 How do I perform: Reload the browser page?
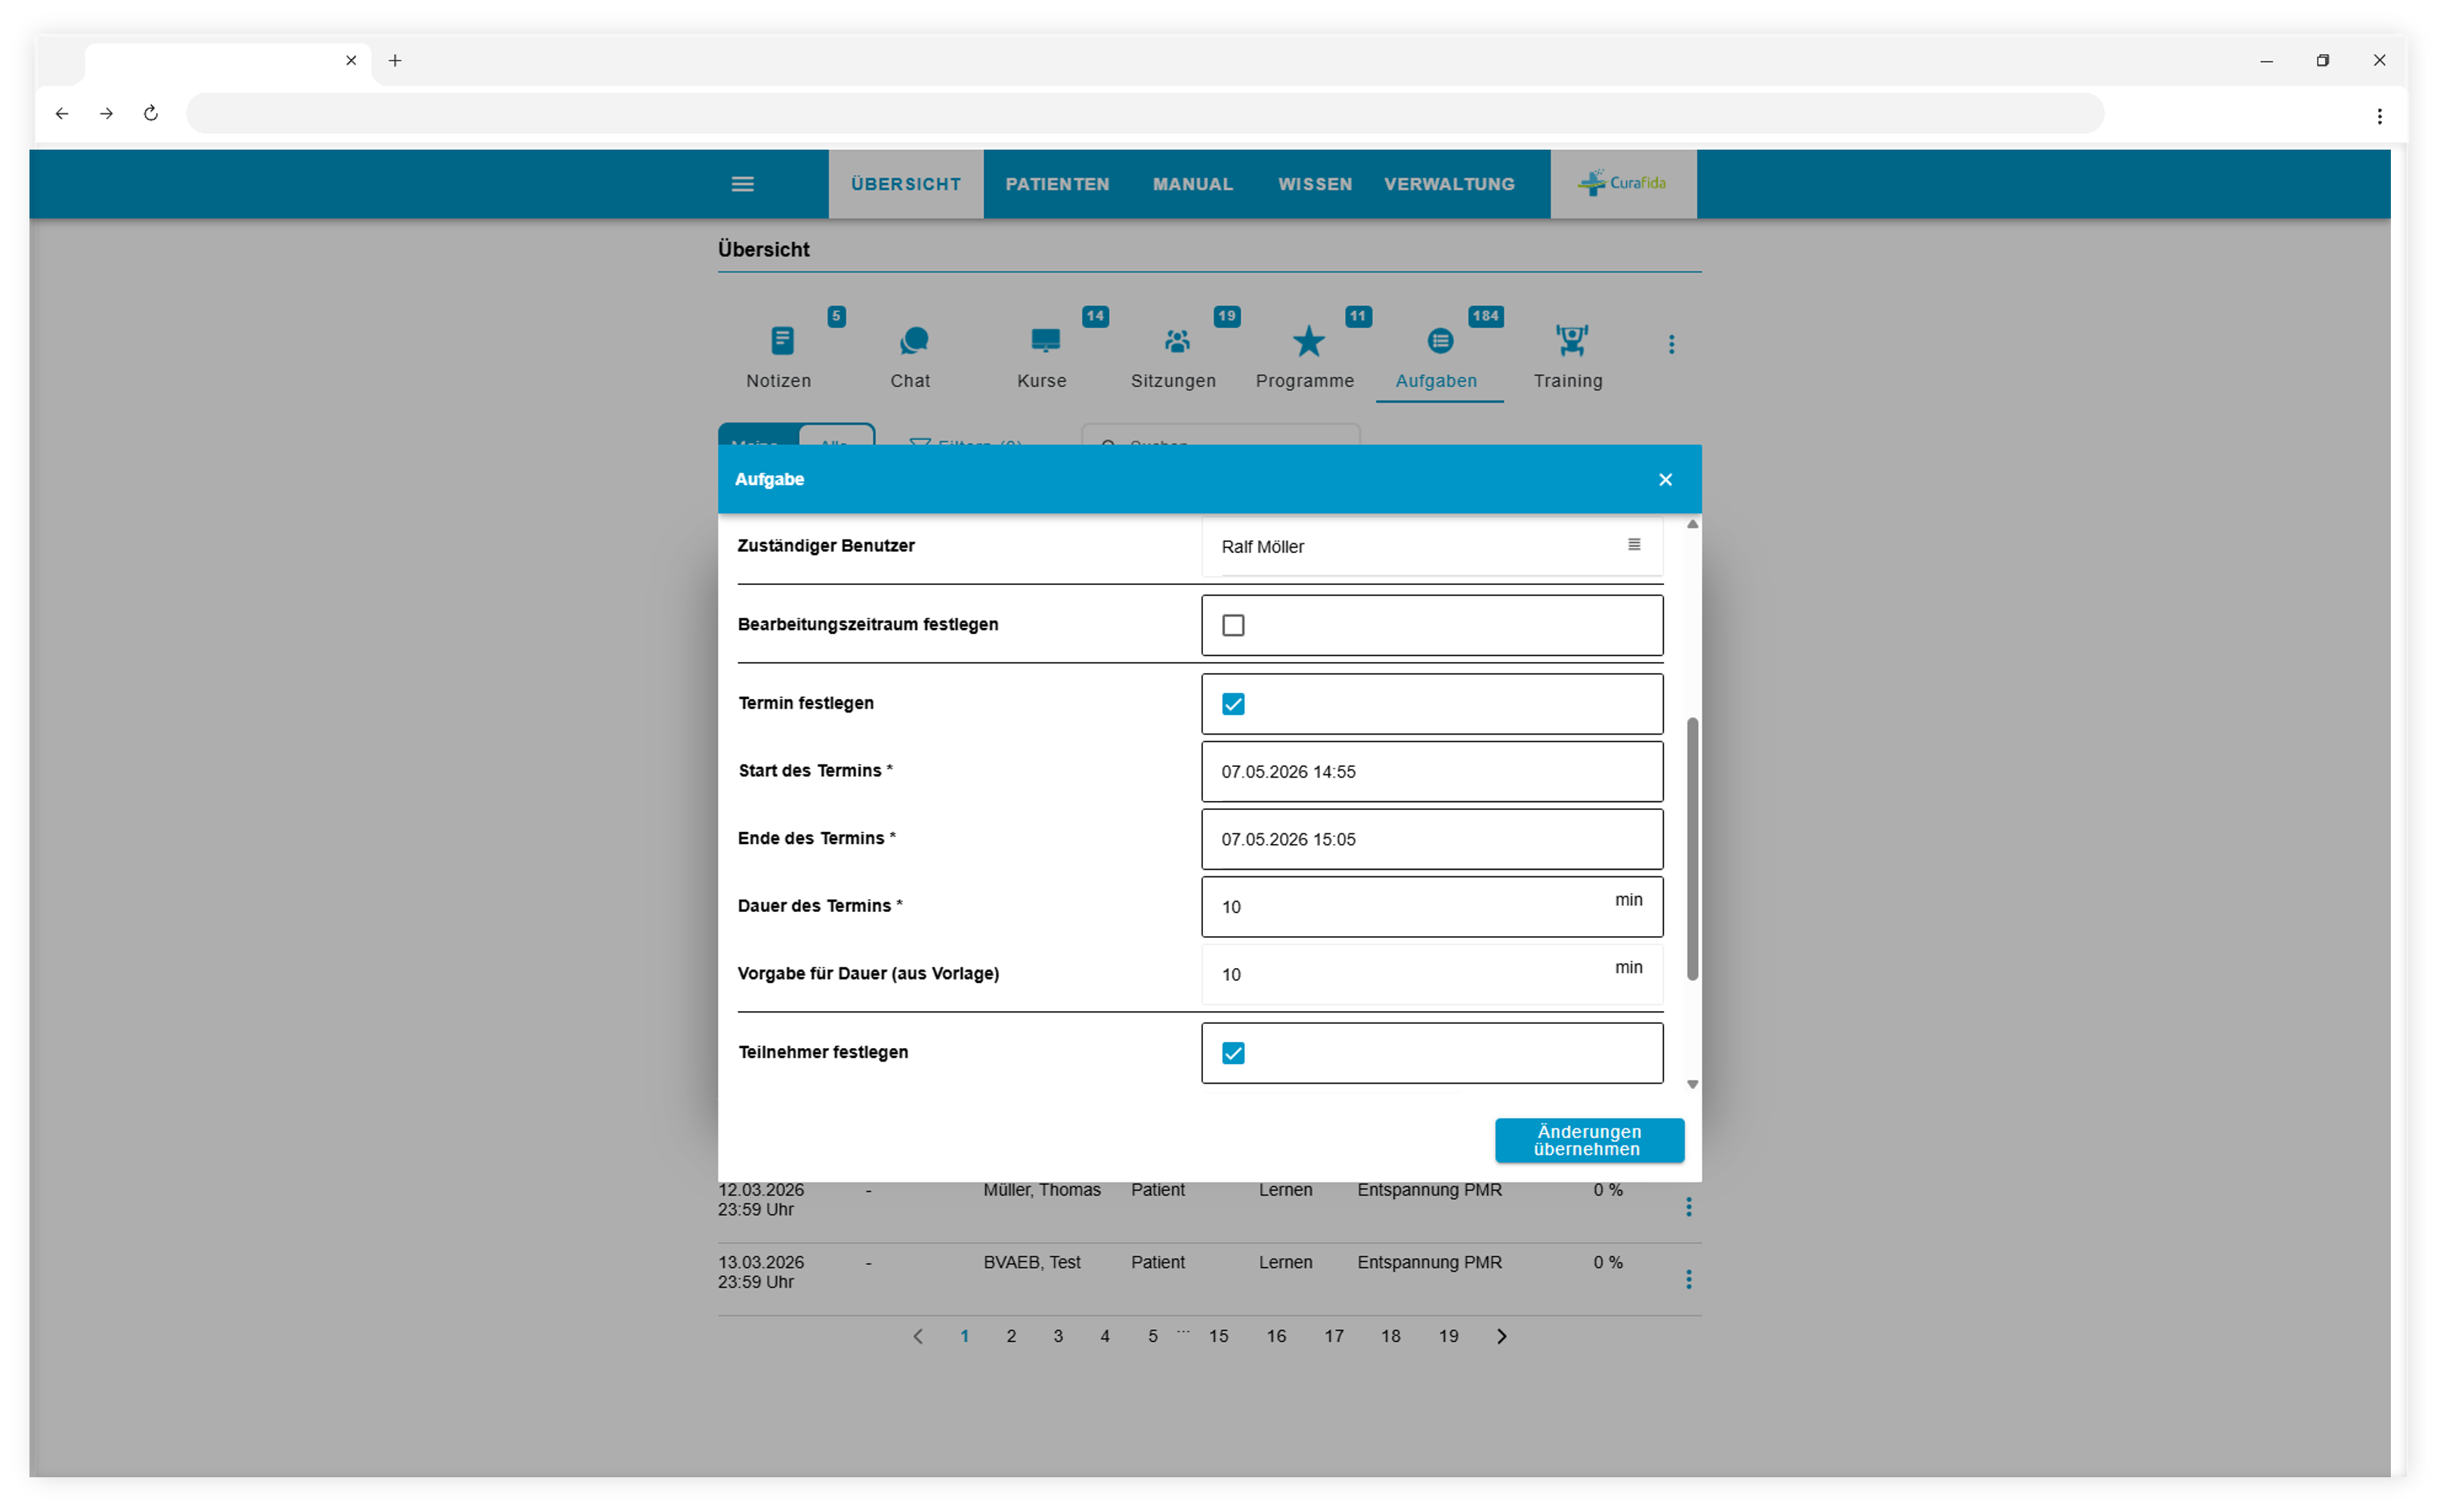tap(151, 113)
